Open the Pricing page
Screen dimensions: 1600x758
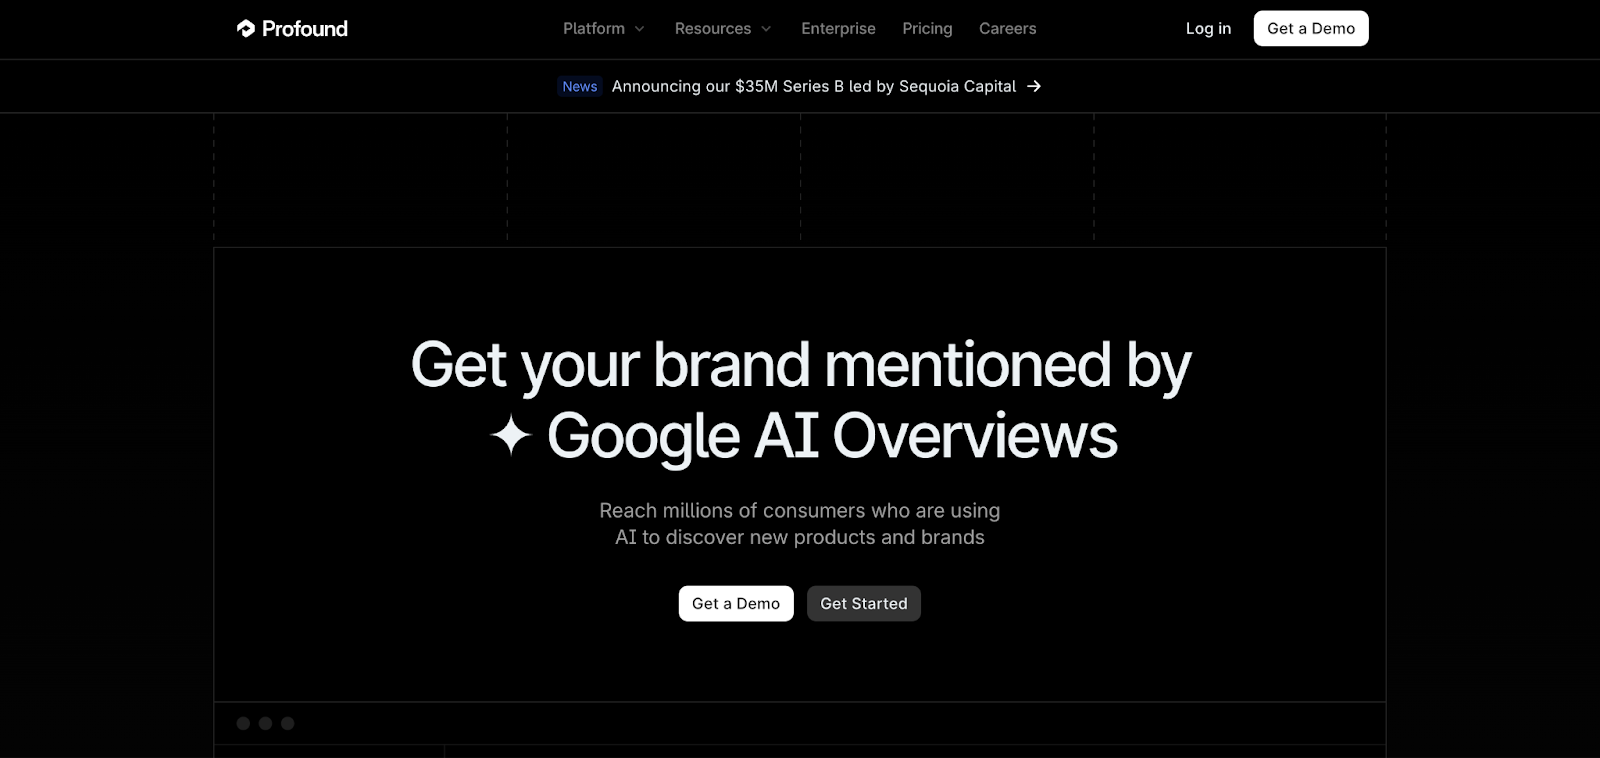point(927,29)
